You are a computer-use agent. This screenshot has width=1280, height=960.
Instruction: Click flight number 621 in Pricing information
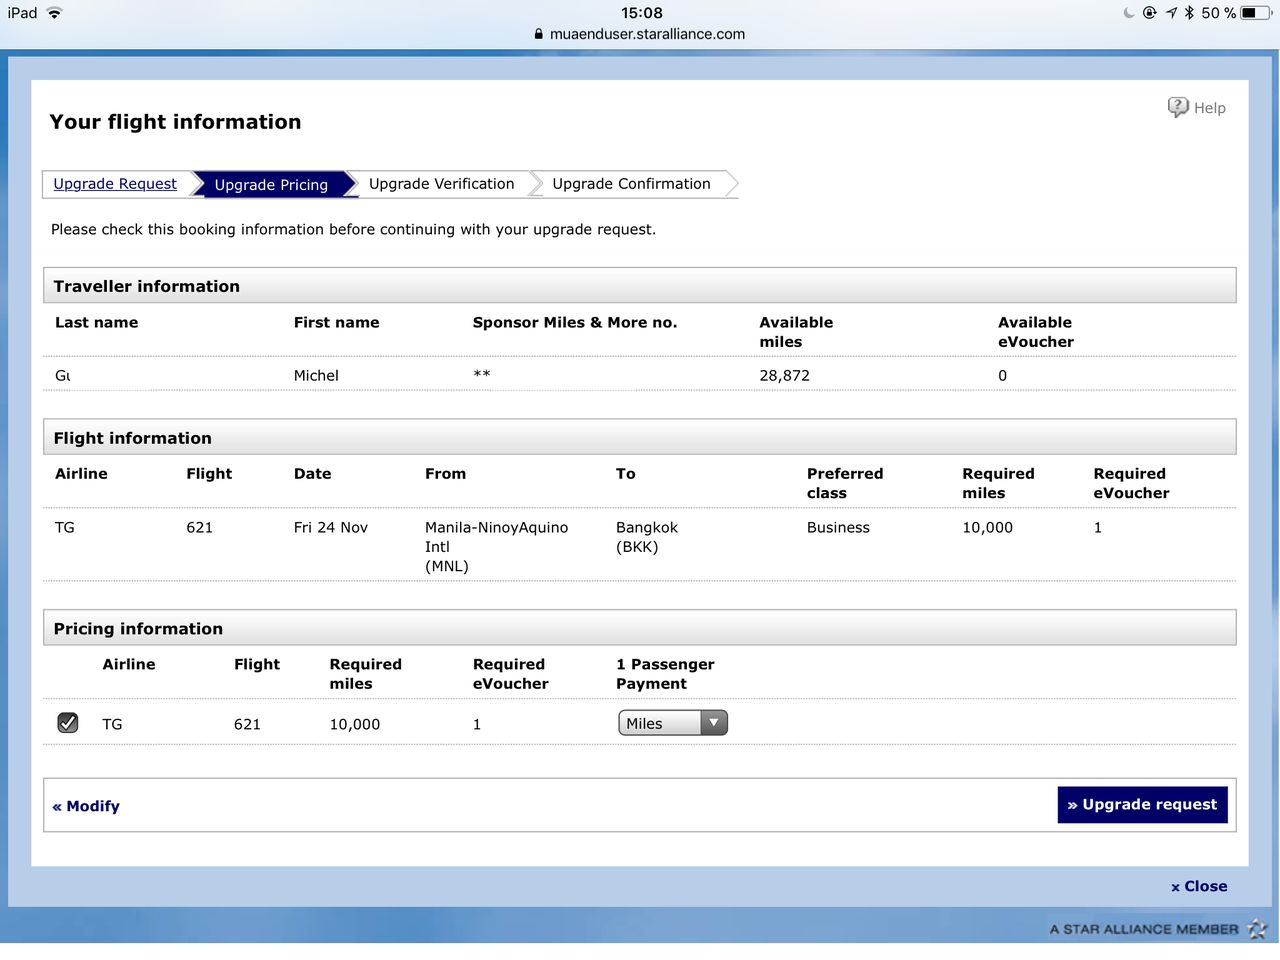point(247,724)
